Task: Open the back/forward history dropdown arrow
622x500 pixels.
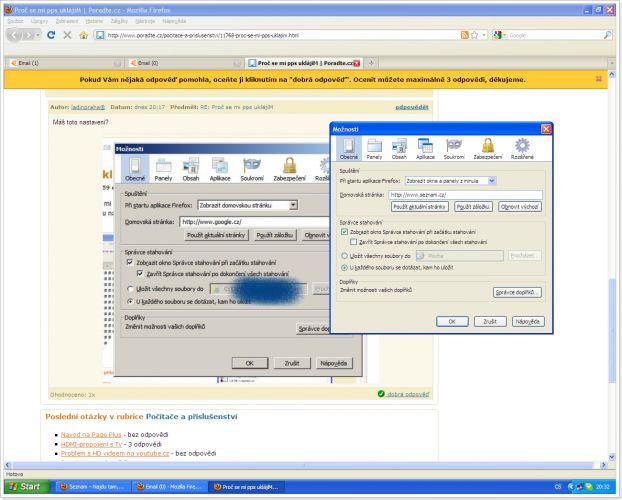Action: click(x=38, y=35)
